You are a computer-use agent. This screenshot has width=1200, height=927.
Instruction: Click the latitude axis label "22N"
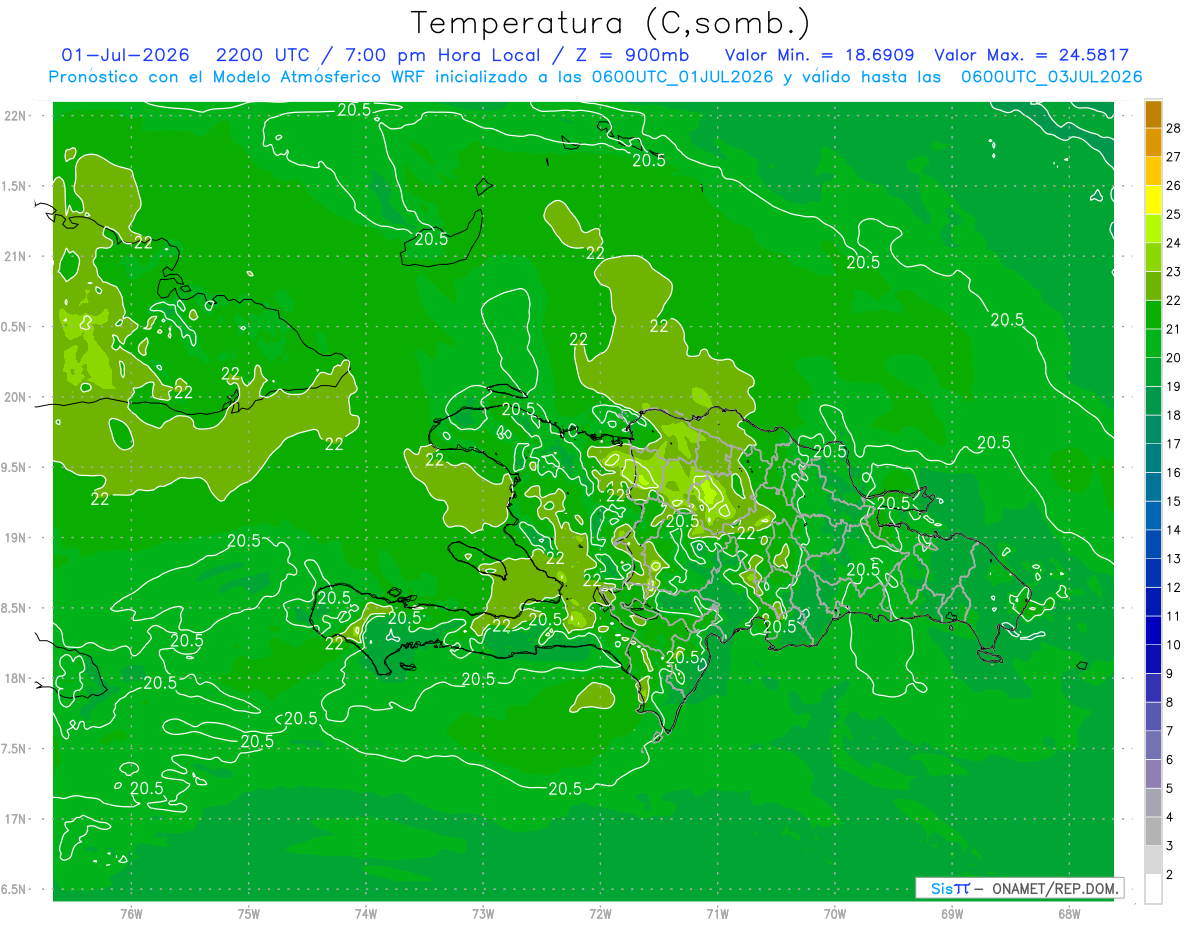click(x=16, y=115)
